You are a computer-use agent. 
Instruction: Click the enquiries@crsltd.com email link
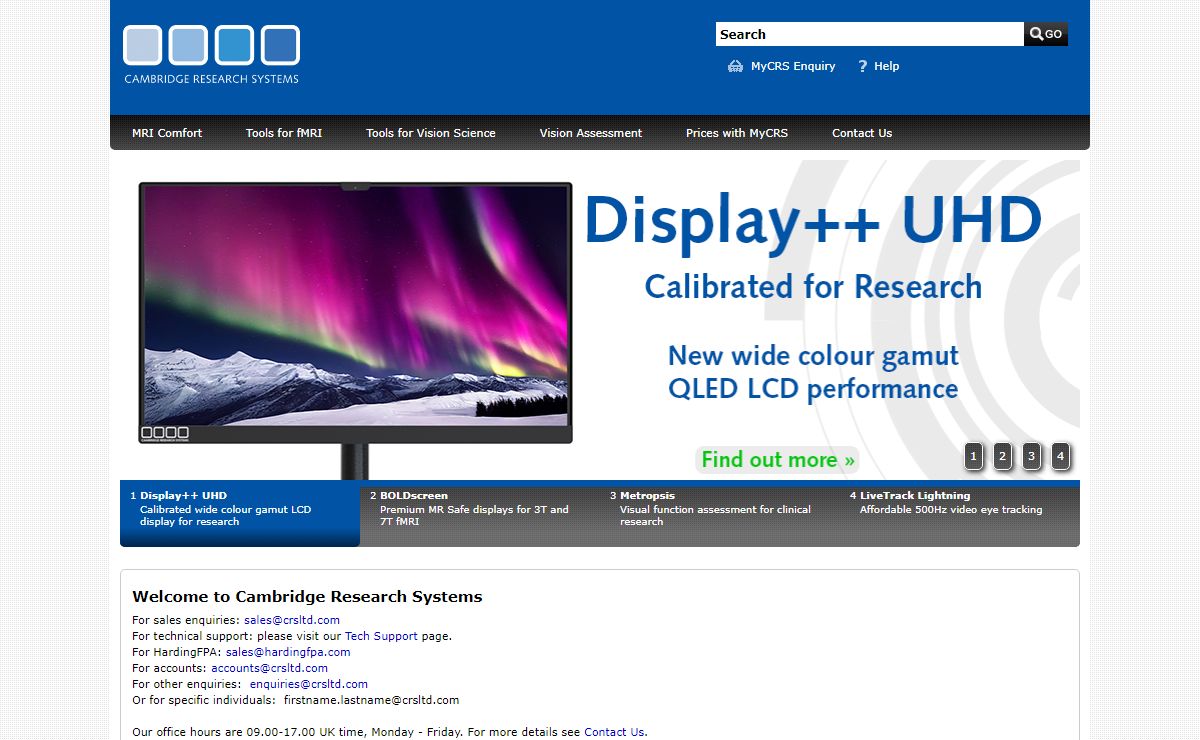309,684
